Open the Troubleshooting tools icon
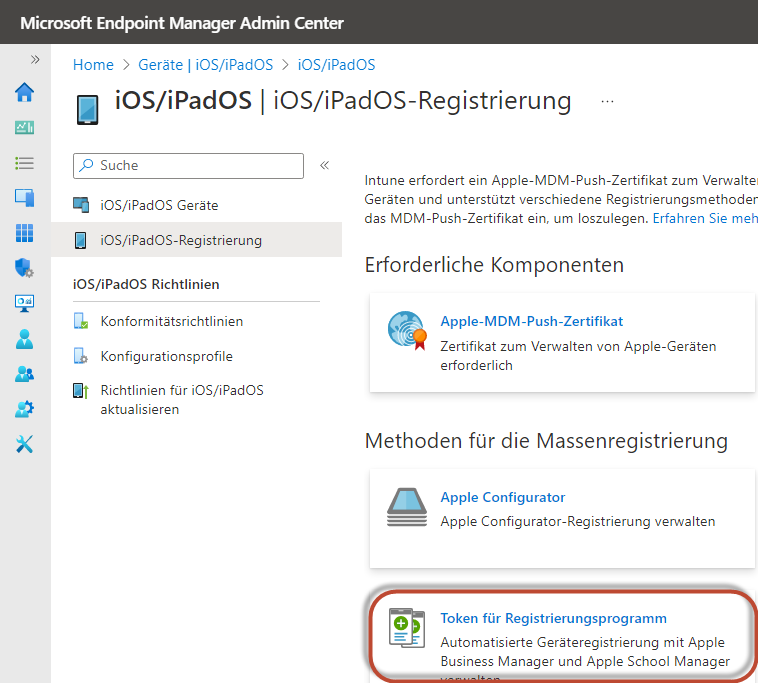Viewport: 758px width, 683px height. point(25,444)
